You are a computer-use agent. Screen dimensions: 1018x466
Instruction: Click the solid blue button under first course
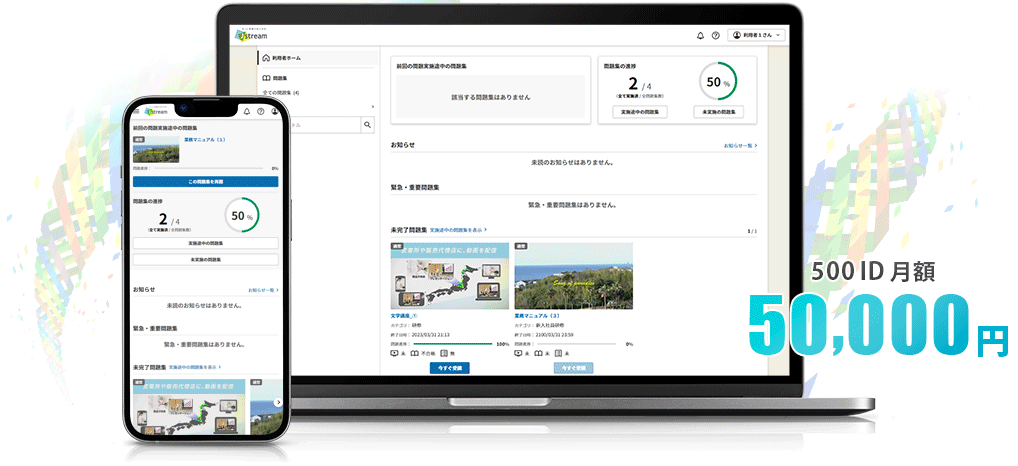tap(449, 368)
